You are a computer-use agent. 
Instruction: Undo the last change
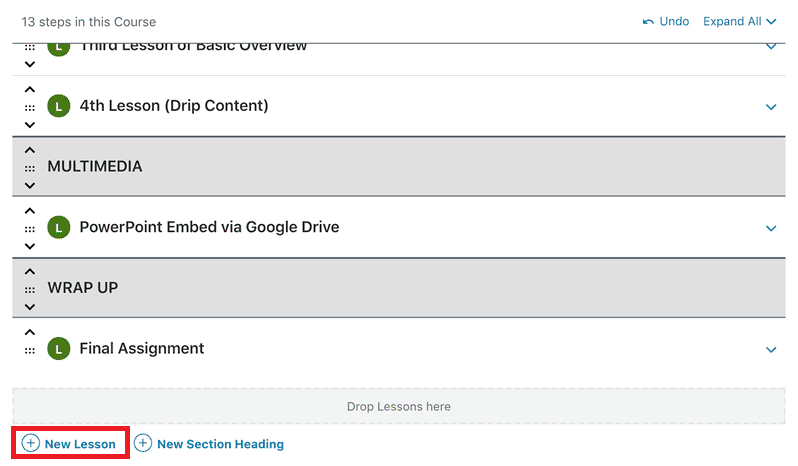tap(666, 21)
